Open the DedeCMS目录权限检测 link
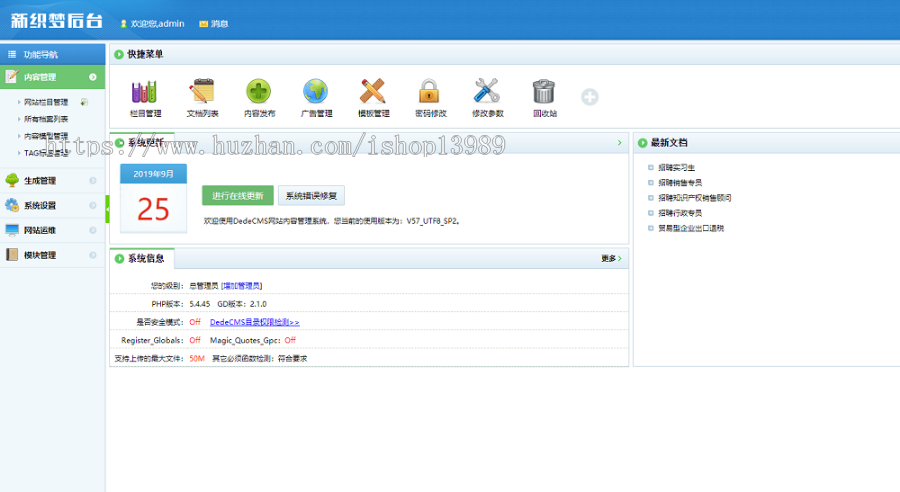900x492 pixels. point(254,323)
